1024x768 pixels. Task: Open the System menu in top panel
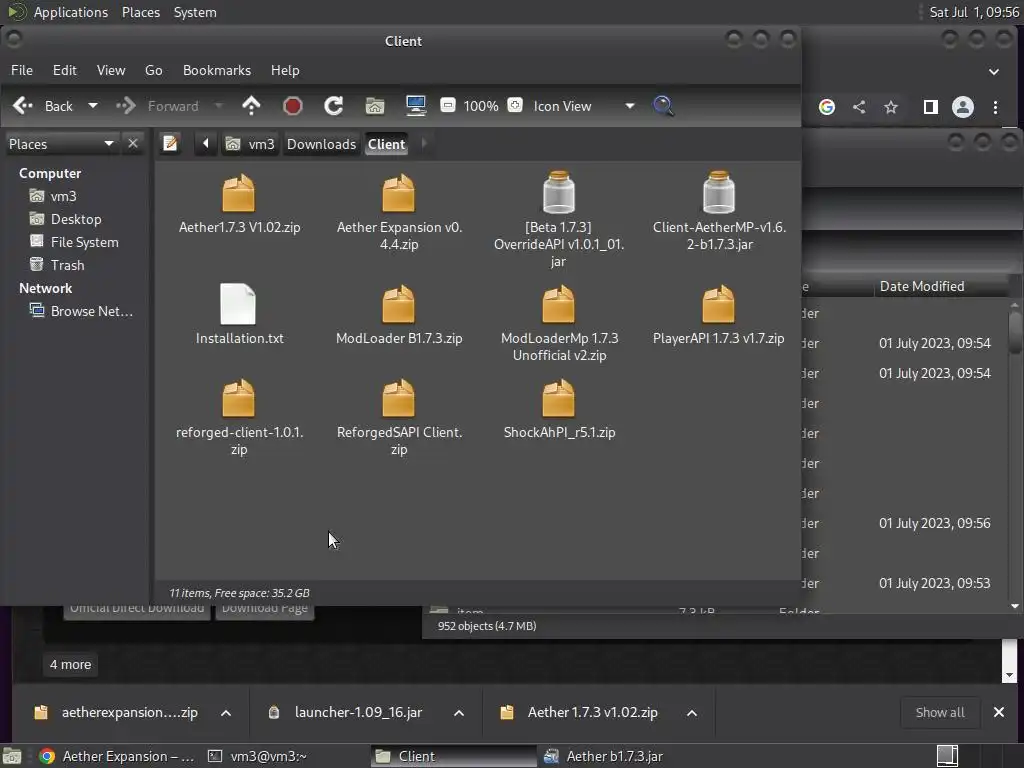click(195, 12)
